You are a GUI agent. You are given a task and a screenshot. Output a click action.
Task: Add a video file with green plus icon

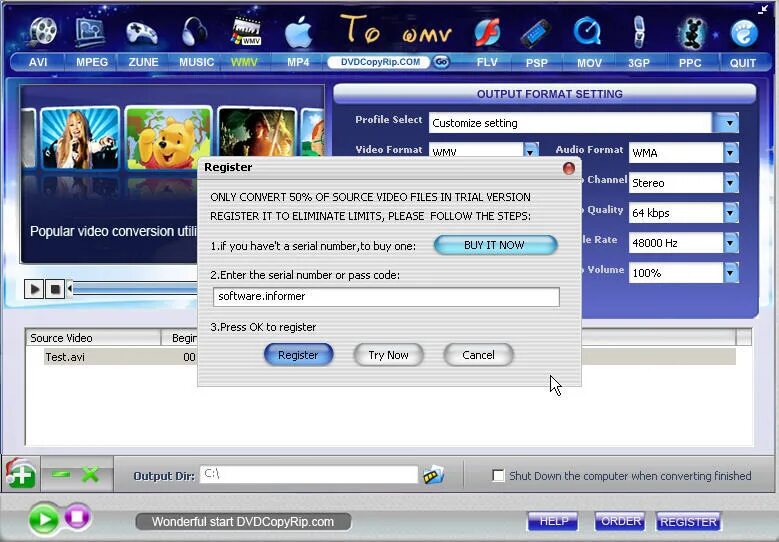tap(21, 474)
